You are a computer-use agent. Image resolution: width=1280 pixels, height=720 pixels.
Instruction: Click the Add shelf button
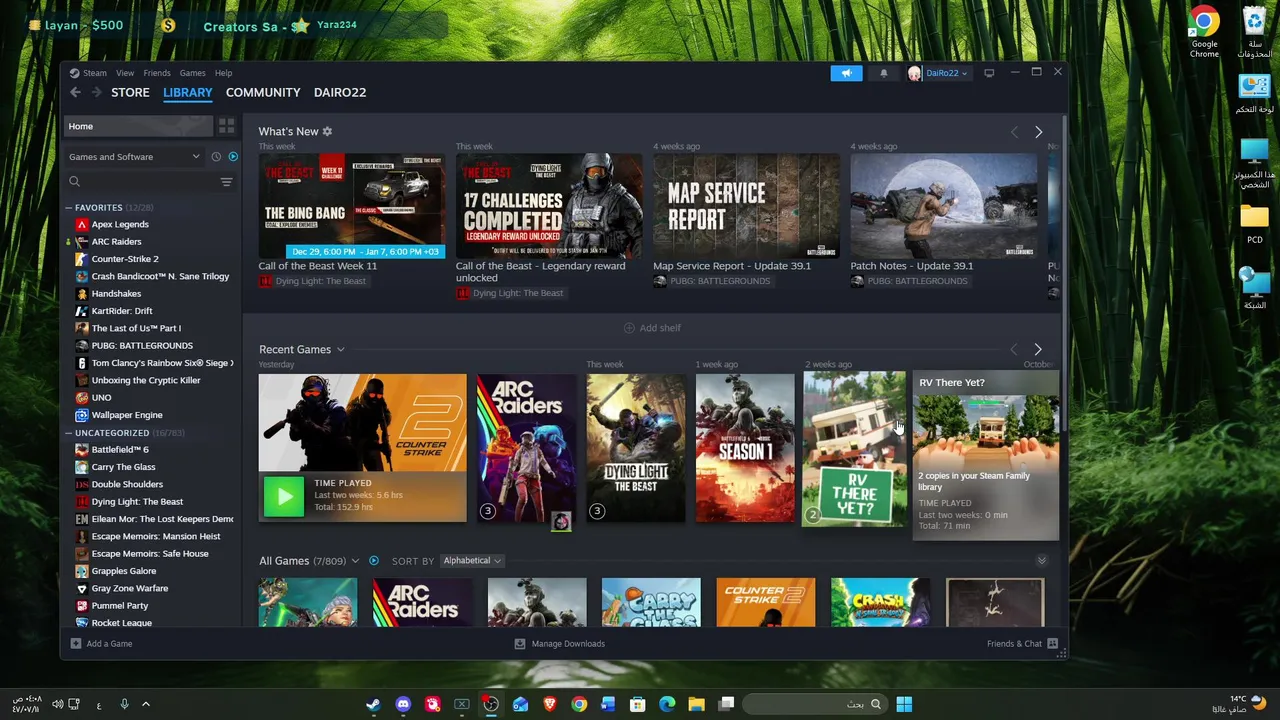pos(652,328)
